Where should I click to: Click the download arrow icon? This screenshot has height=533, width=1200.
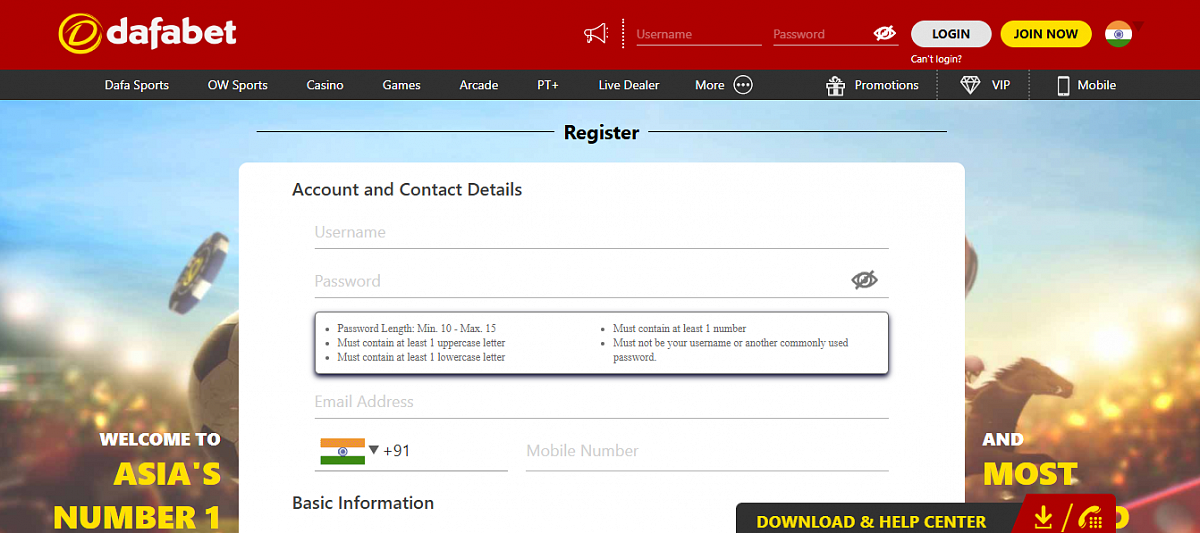1043,517
